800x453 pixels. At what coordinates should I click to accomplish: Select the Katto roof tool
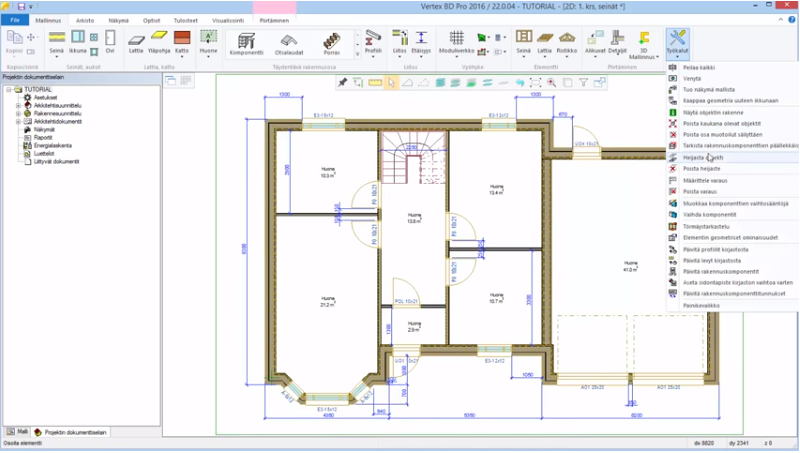click(x=182, y=41)
